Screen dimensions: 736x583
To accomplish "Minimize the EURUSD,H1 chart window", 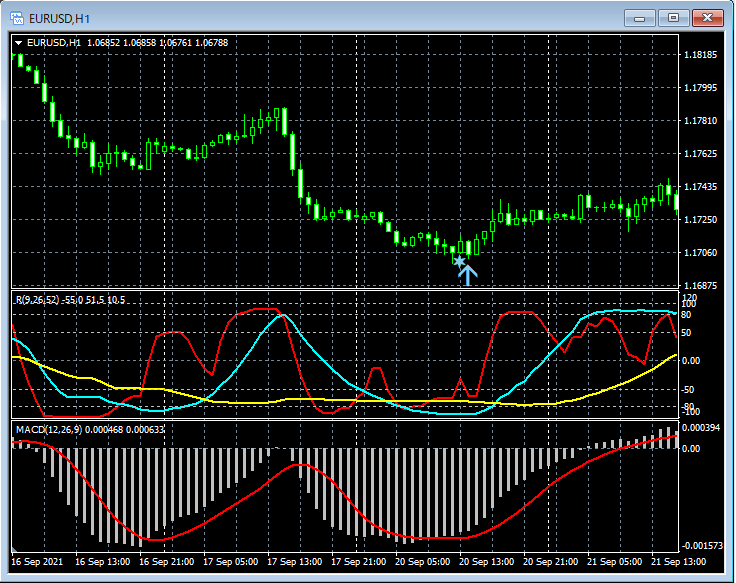I will click(x=640, y=18).
